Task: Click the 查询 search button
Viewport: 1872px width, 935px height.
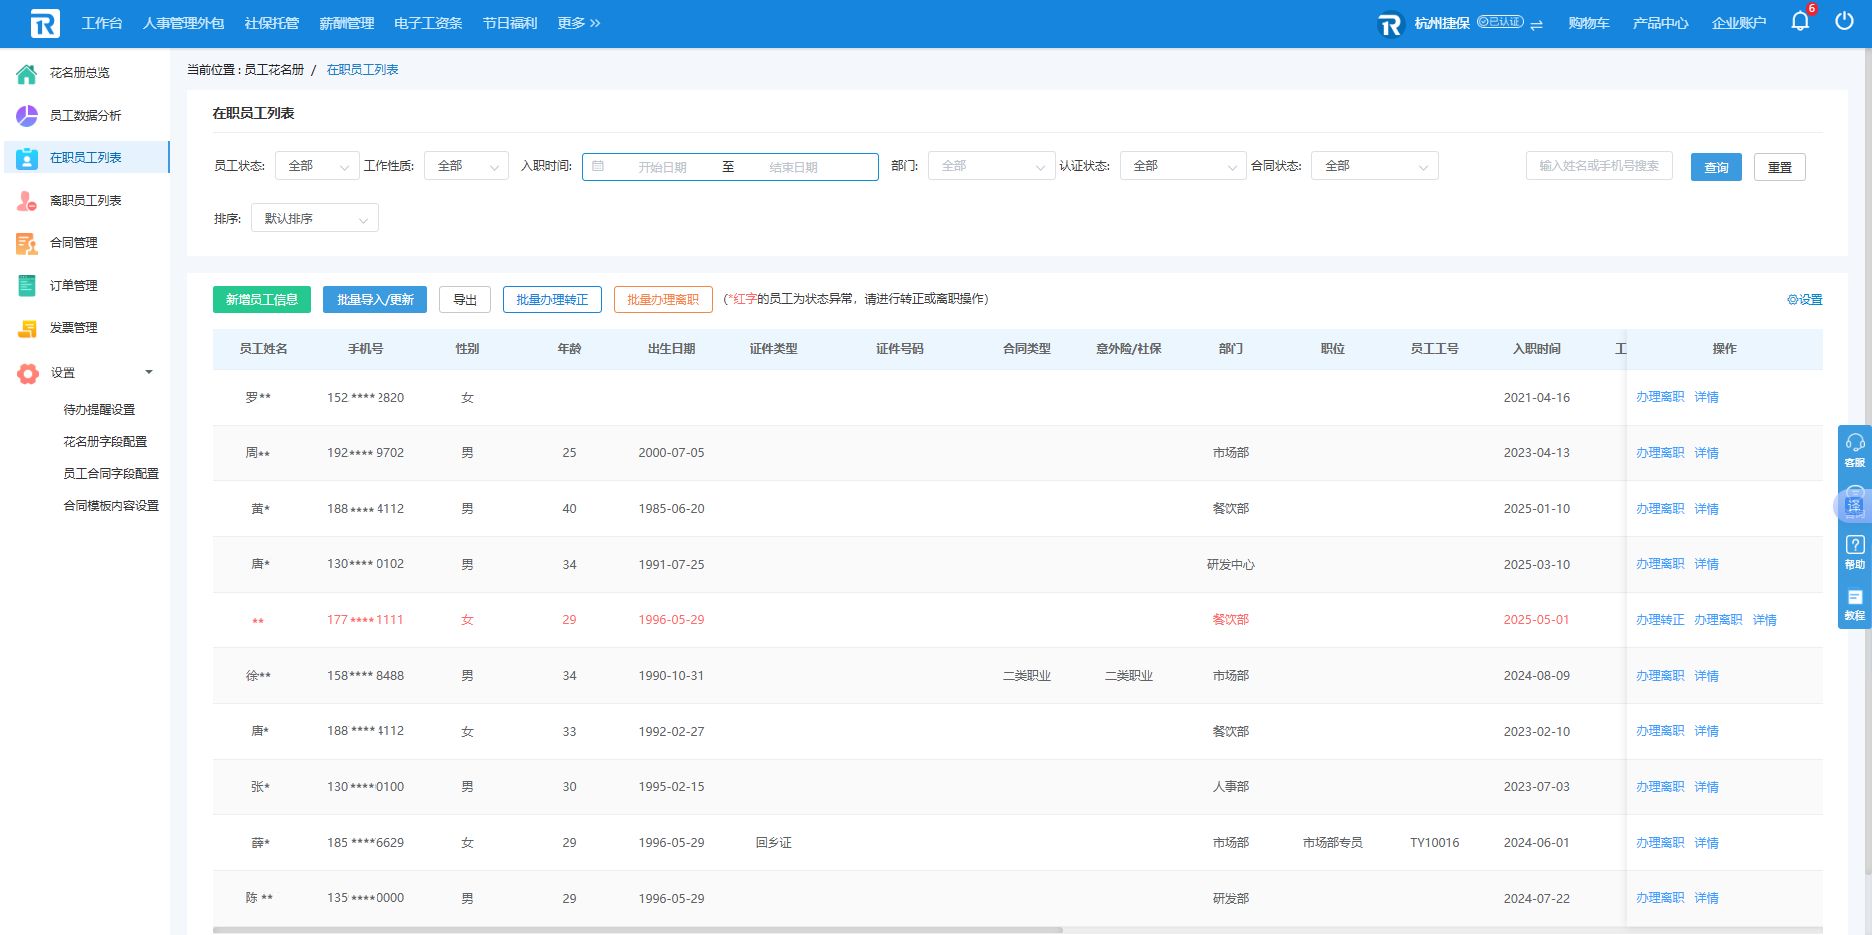Action: point(1716,167)
